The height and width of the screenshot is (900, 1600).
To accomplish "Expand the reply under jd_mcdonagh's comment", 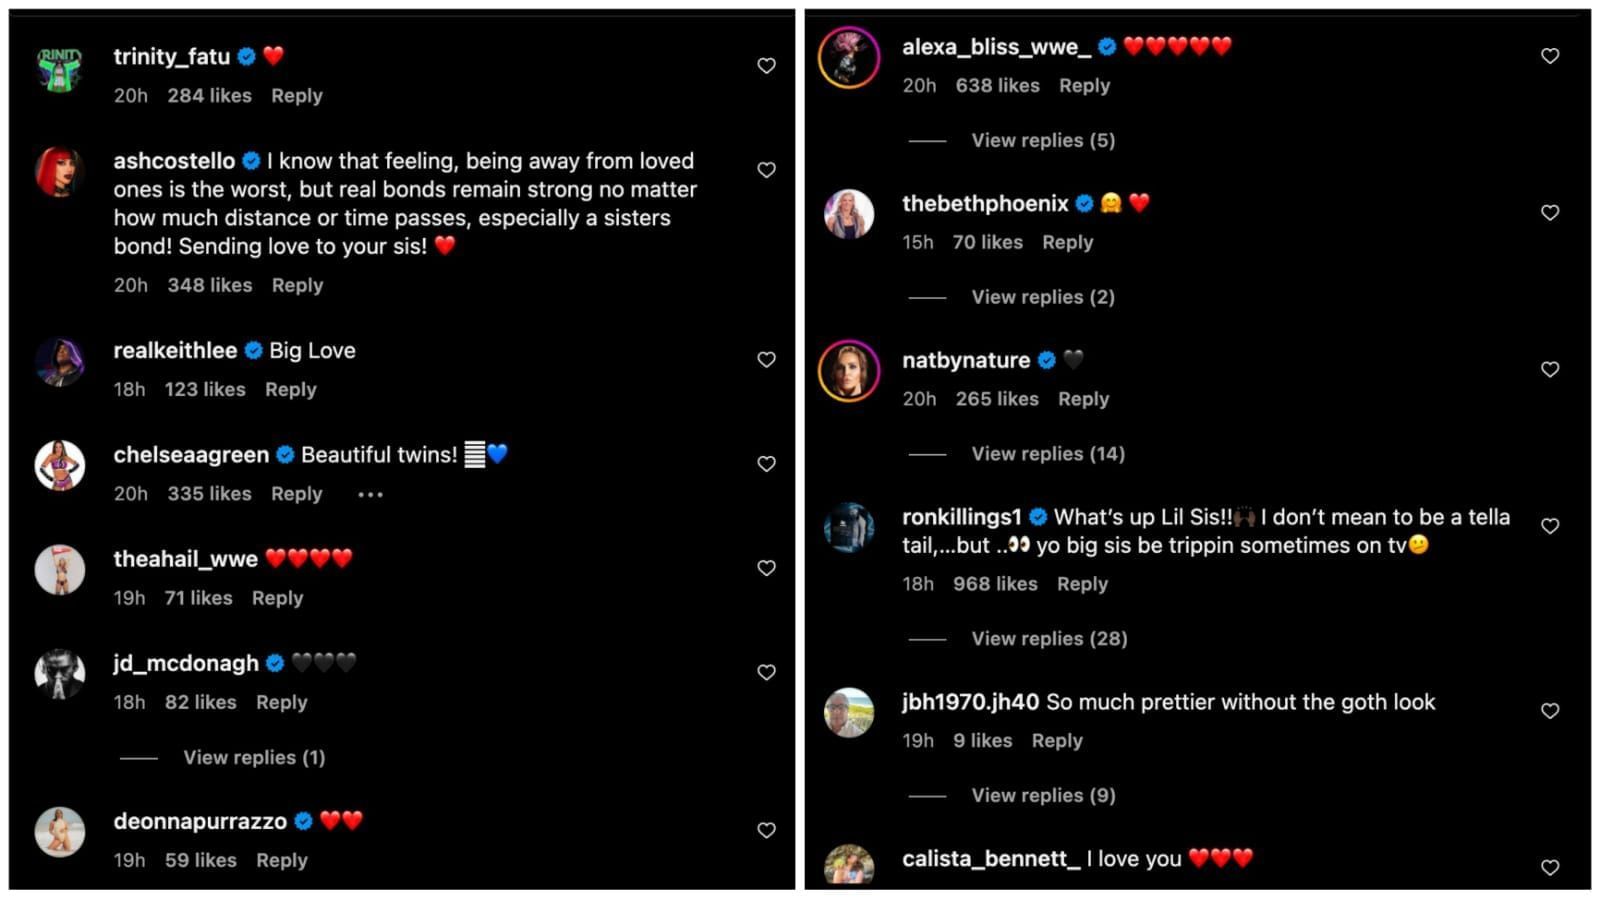I will click(x=253, y=757).
